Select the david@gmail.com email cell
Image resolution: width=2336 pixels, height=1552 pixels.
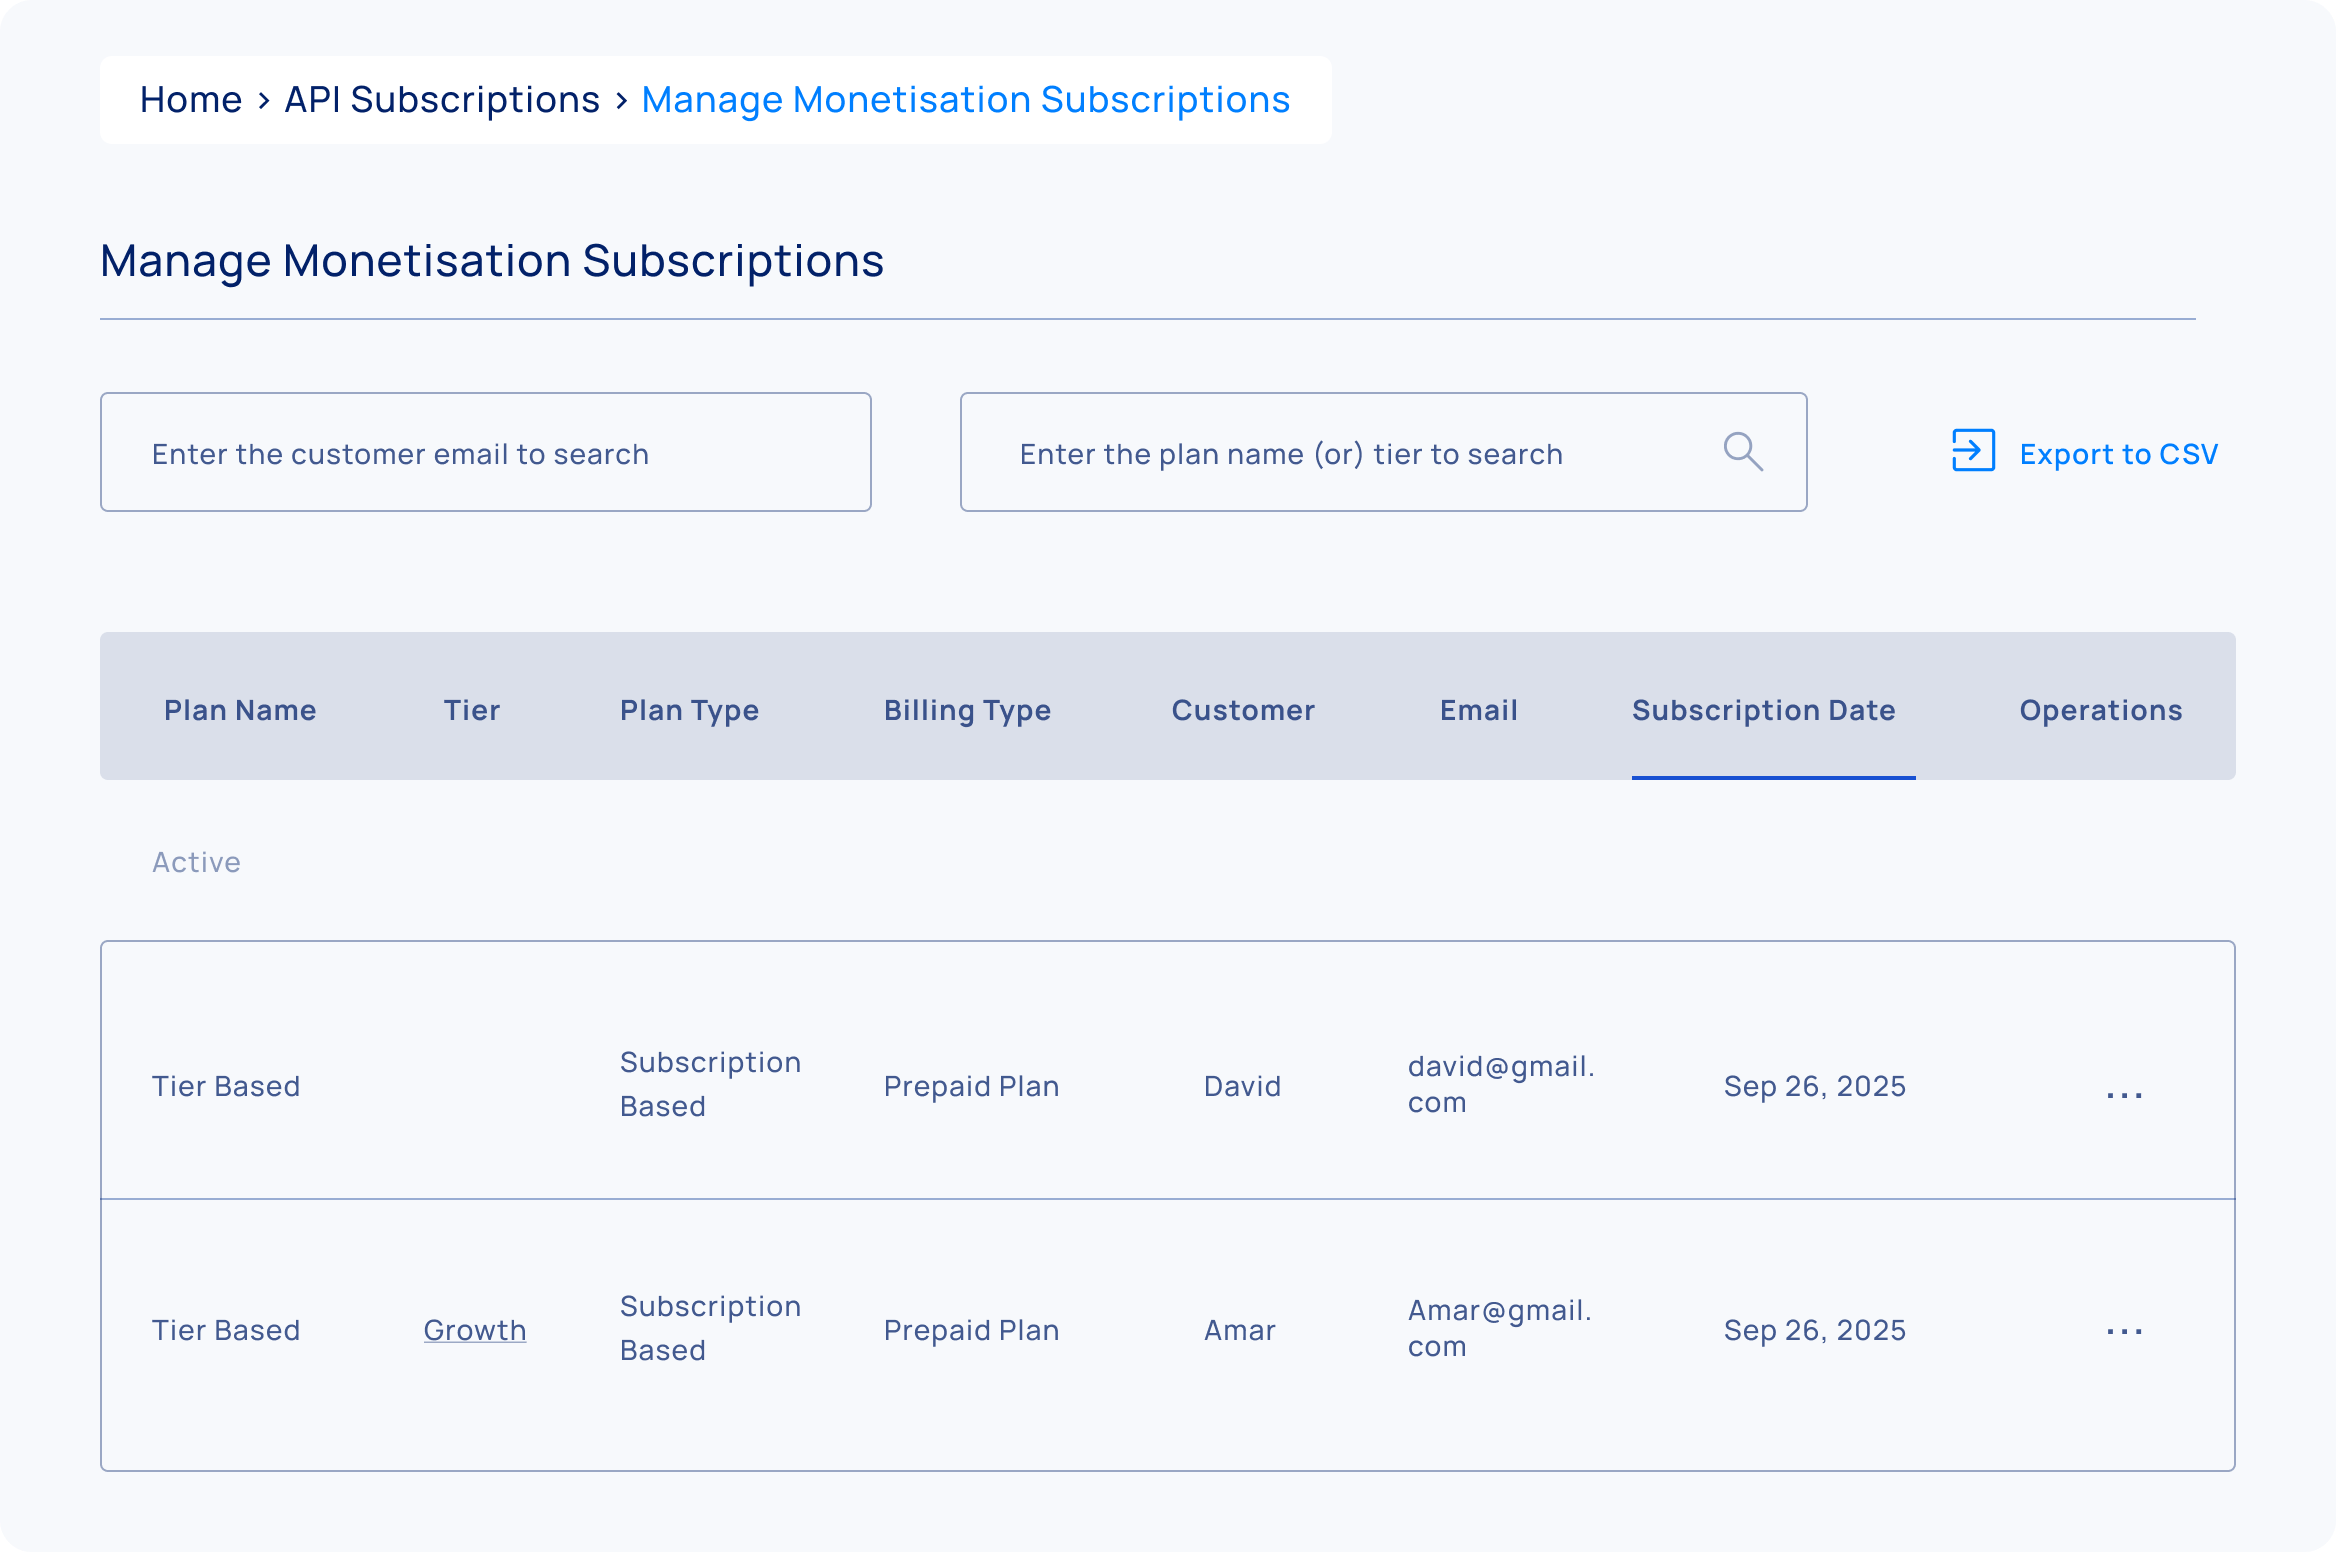(1500, 1085)
